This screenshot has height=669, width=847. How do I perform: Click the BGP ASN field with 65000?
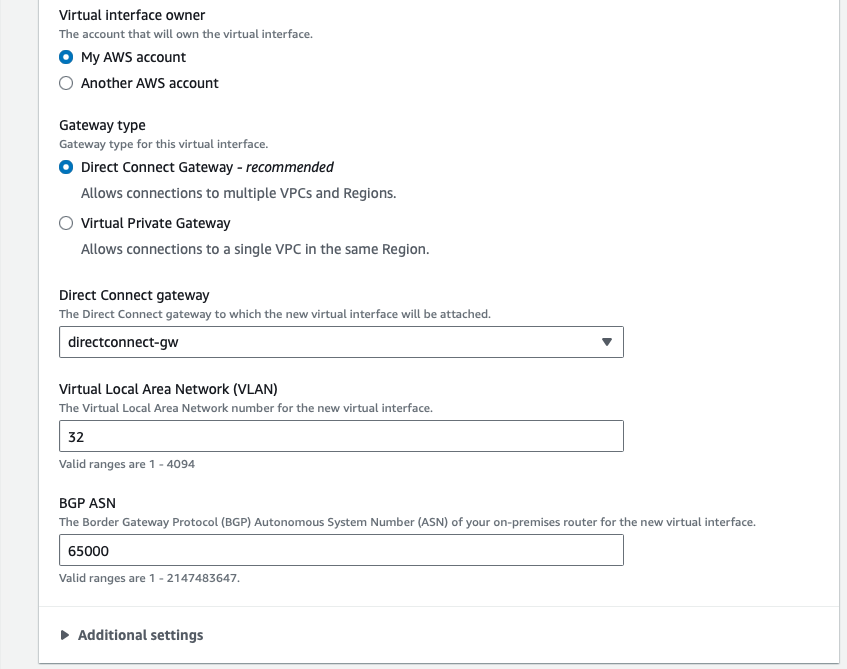coord(341,550)
